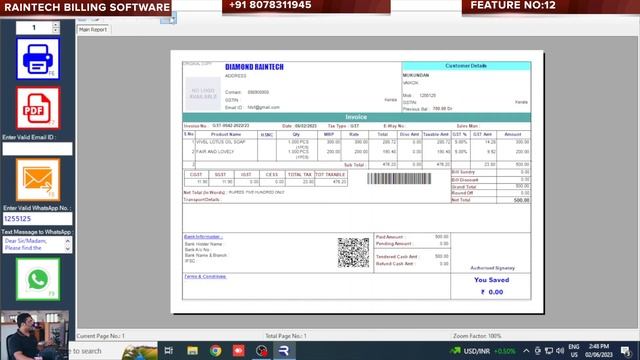Click Zoom Factor 100% status text

tap(477, 336)
